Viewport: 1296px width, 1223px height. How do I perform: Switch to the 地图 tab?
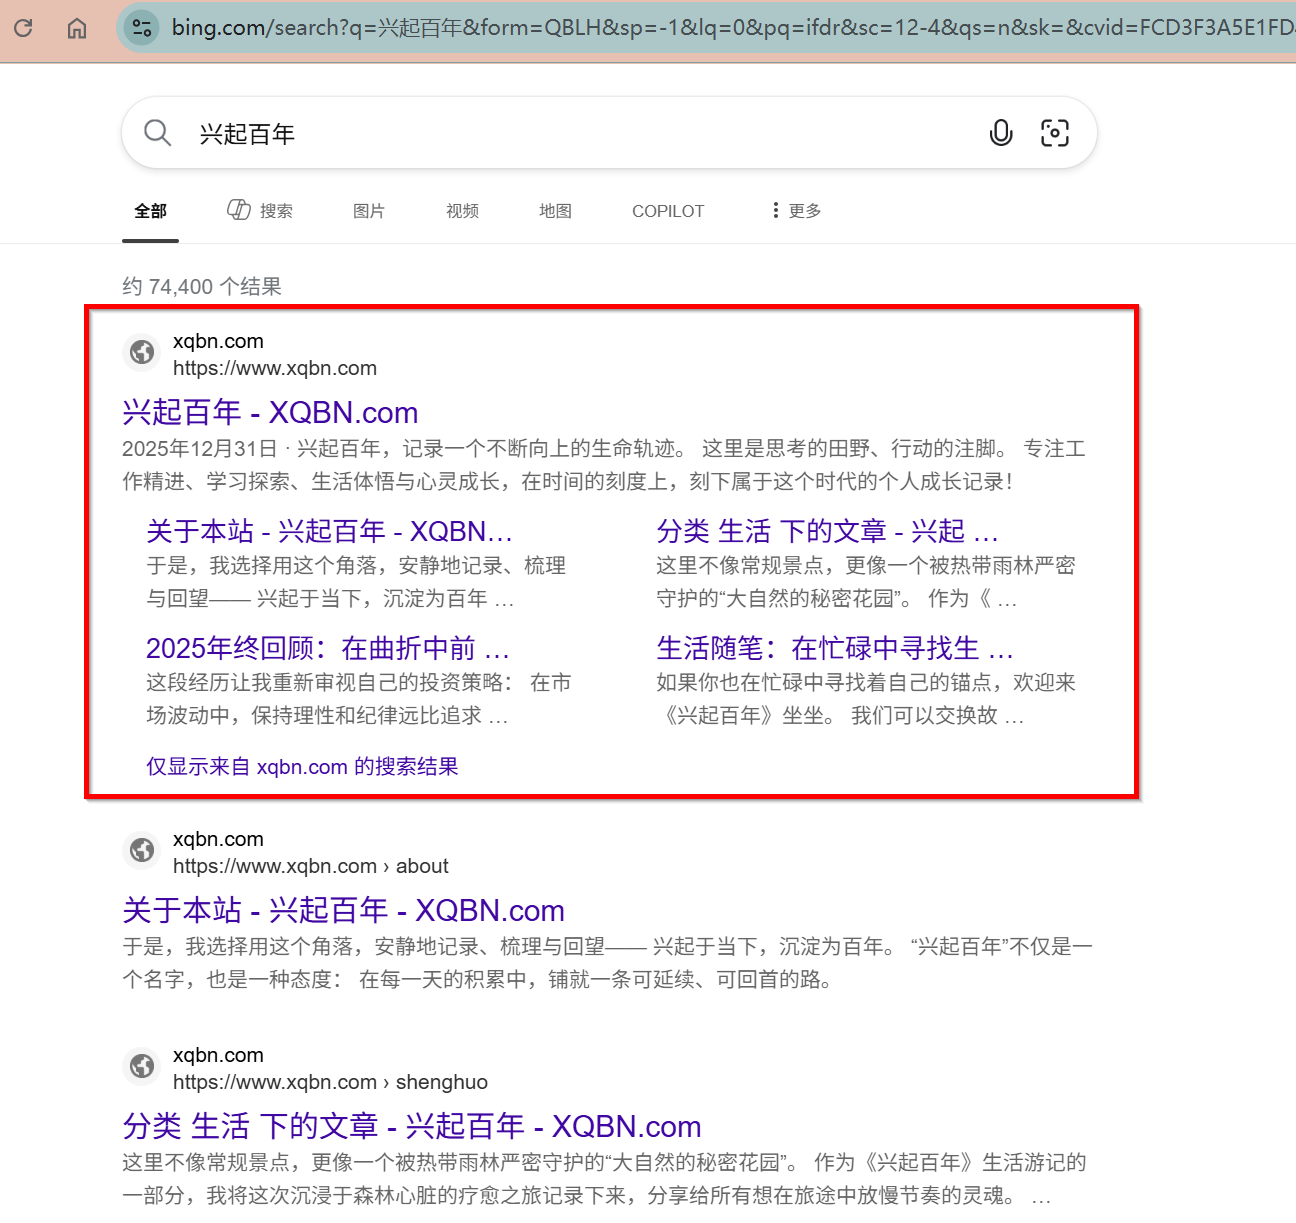(555, 211)
